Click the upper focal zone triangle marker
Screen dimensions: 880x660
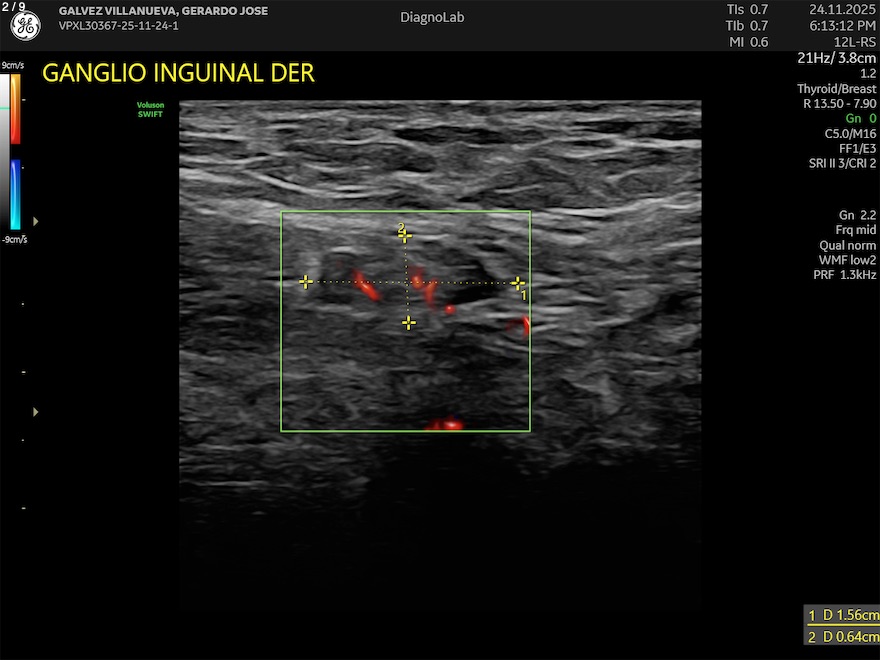click(x=37, y=221)
